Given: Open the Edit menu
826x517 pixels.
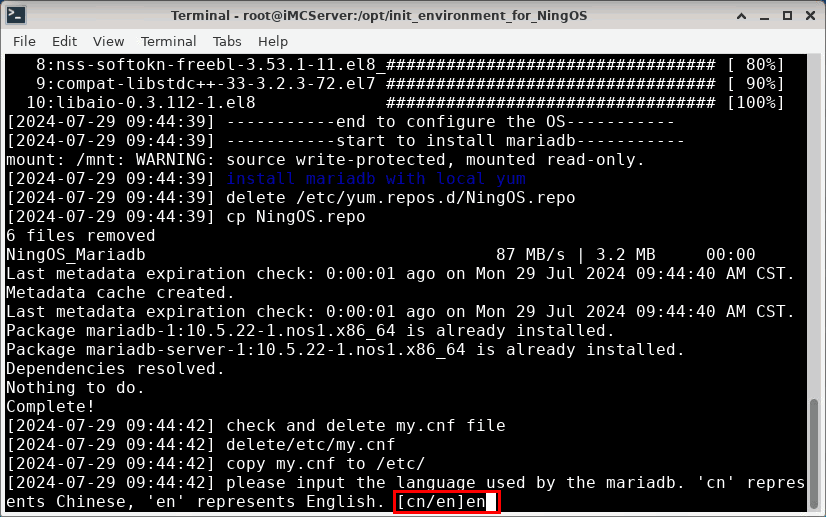Looking at the screenshot, I should tap(64, 41).
